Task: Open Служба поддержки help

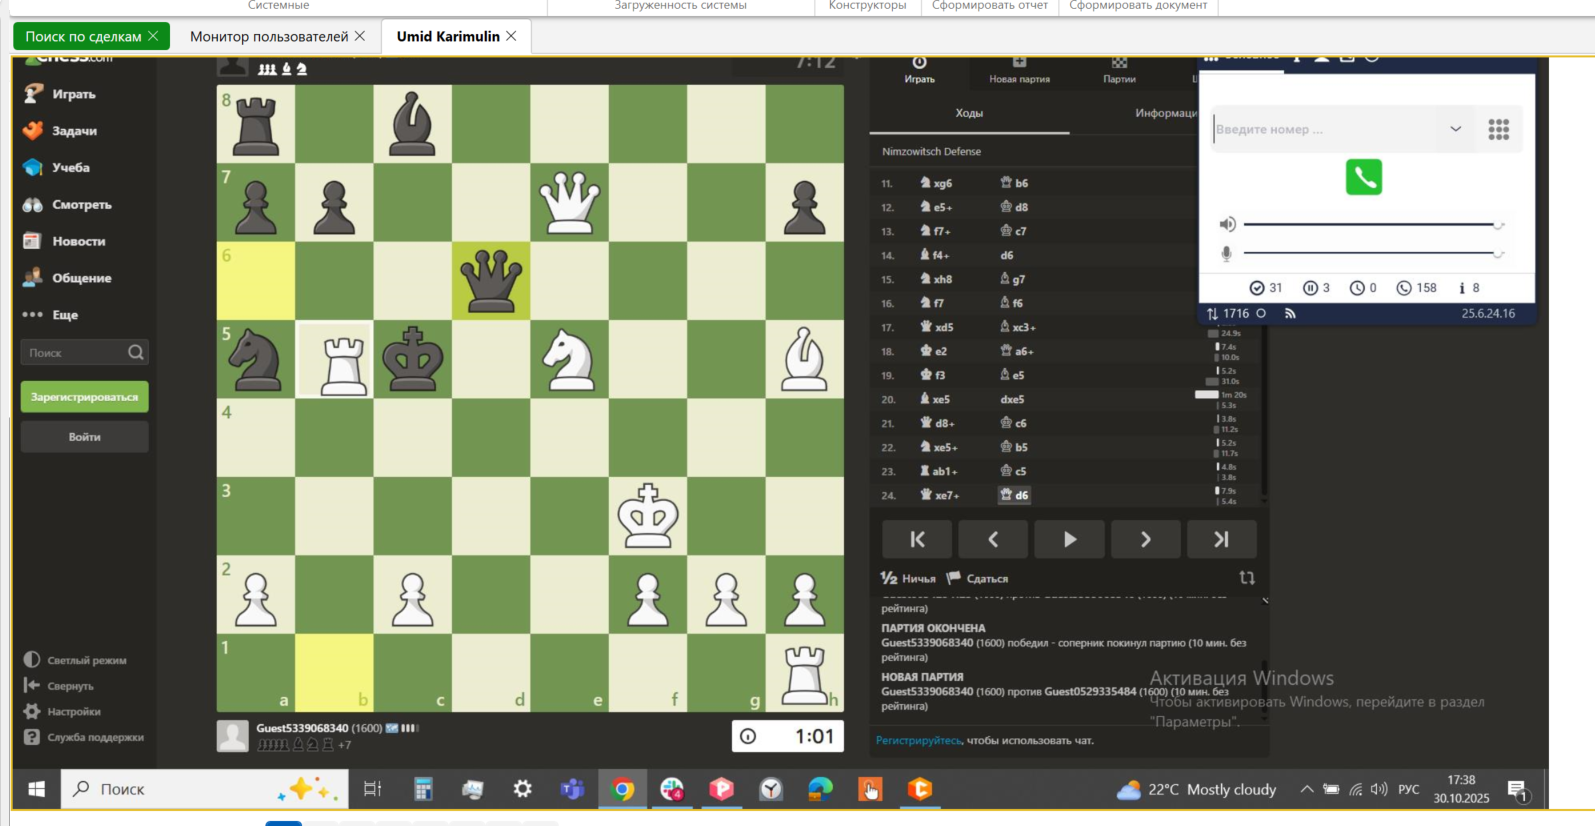Action: coord(84,737)
